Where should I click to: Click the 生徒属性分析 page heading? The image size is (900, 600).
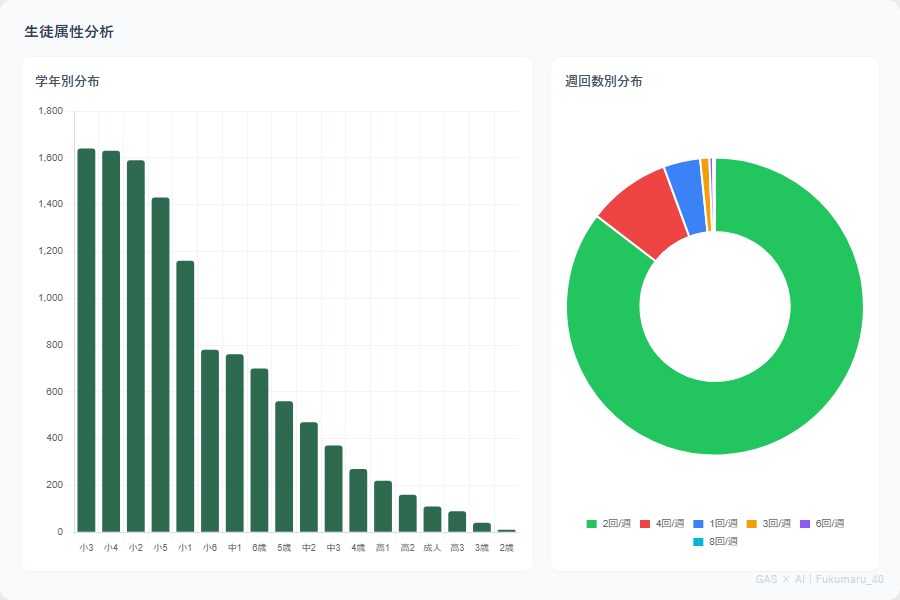[69, 32]
